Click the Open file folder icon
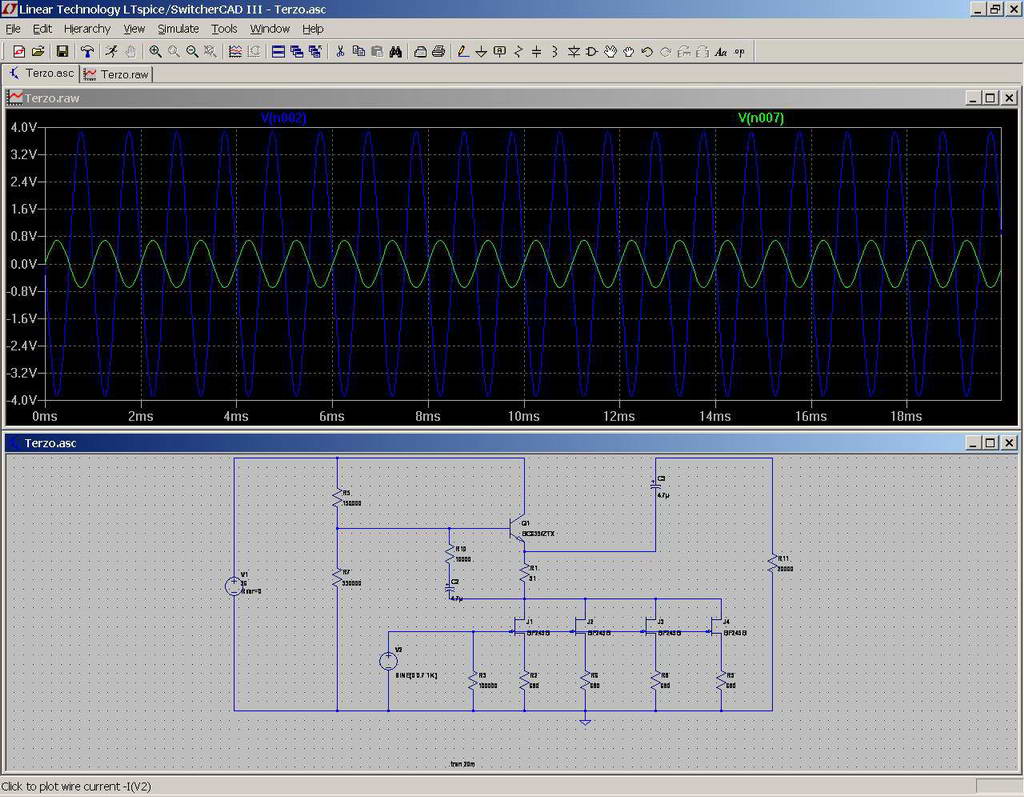This screenshot has height=797, width=1024. tap(38, 52)
